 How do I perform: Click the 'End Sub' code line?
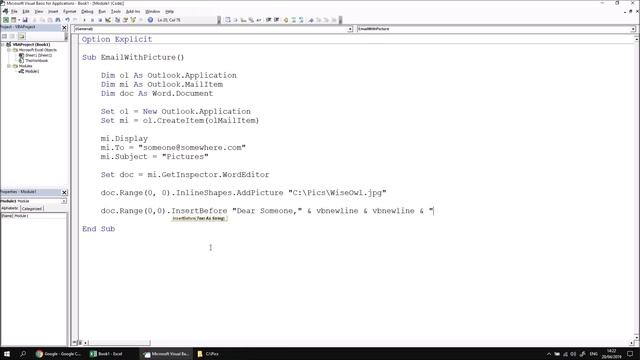click(98, 229)
